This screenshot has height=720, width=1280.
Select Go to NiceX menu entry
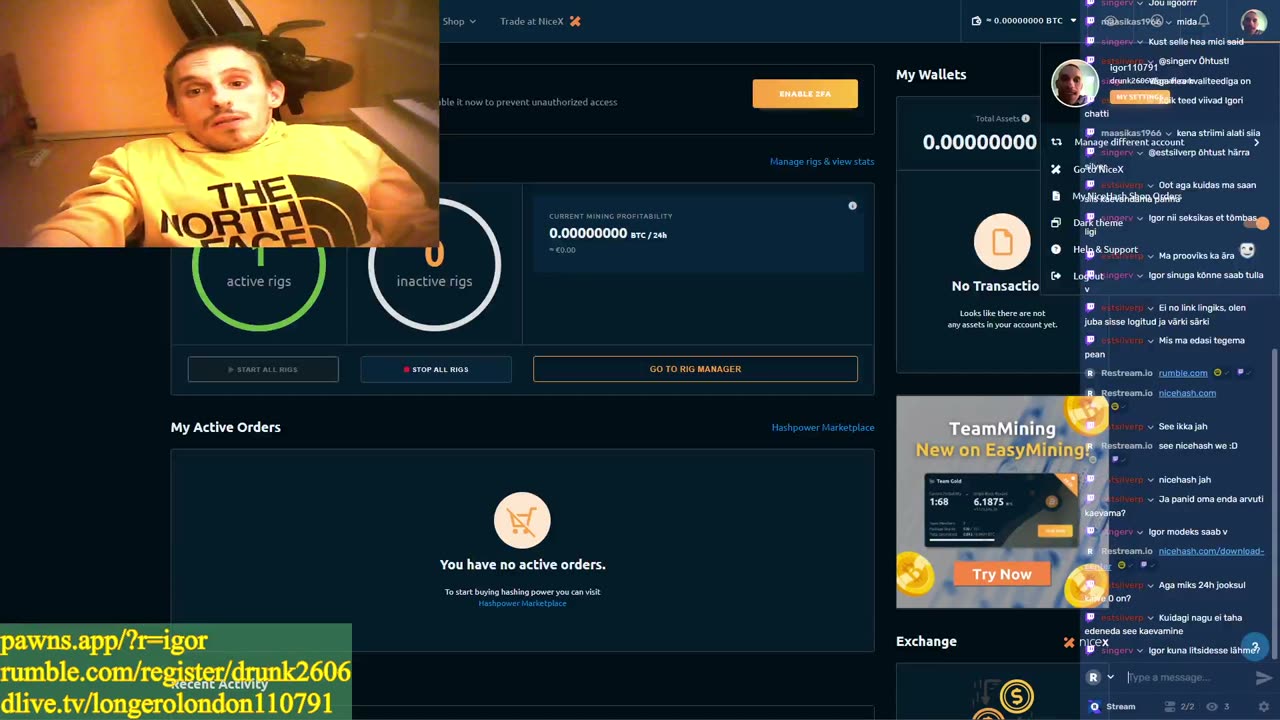[x=1098, y=169]
